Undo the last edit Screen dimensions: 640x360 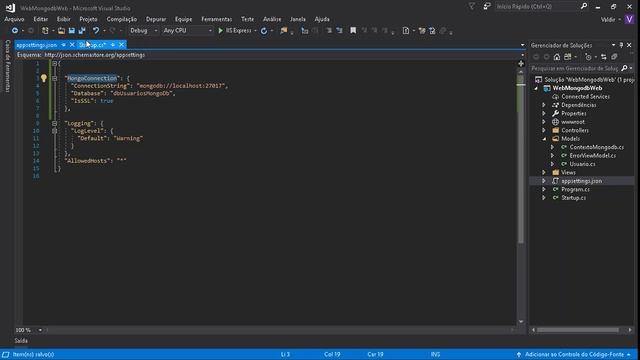click(96, 31)
